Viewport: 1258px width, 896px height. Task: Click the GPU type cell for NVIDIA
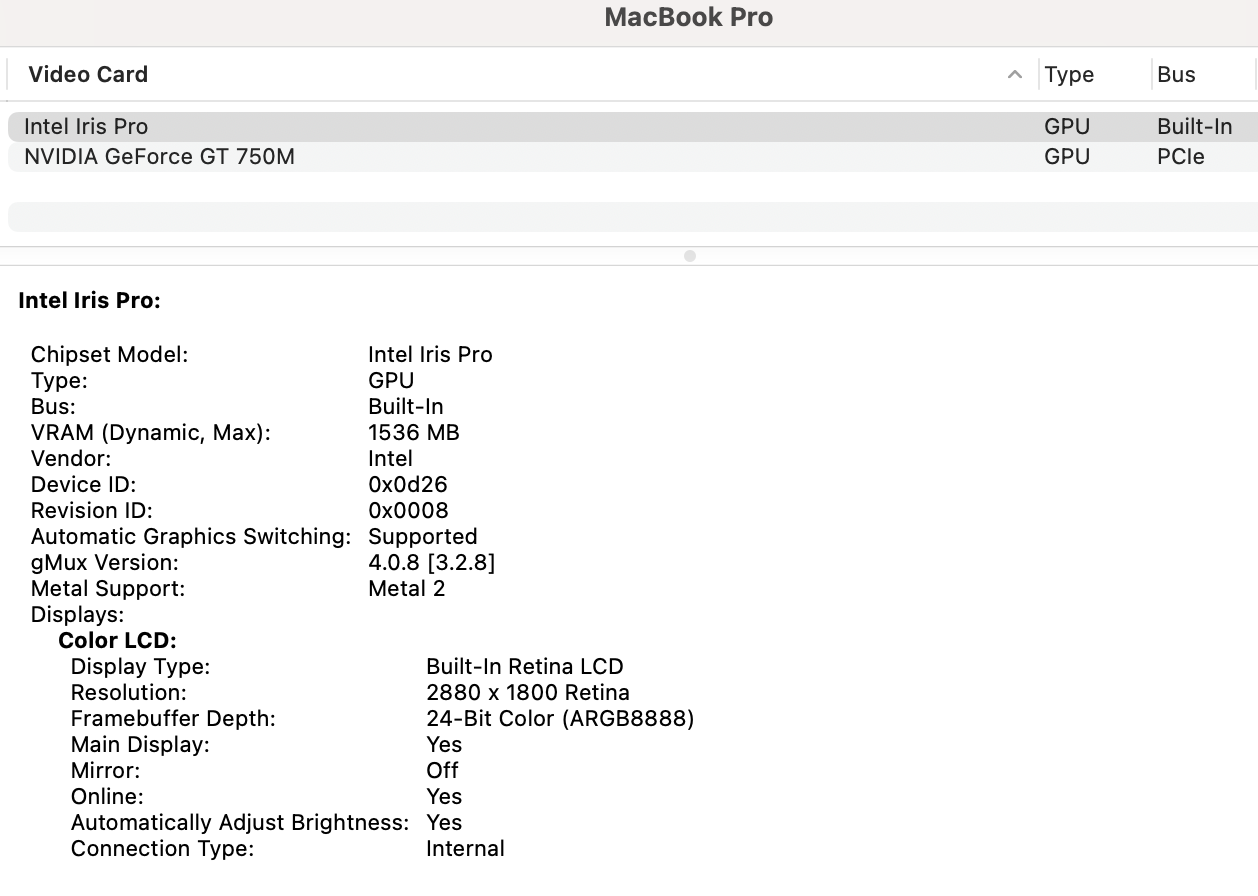coord(1067,157)
